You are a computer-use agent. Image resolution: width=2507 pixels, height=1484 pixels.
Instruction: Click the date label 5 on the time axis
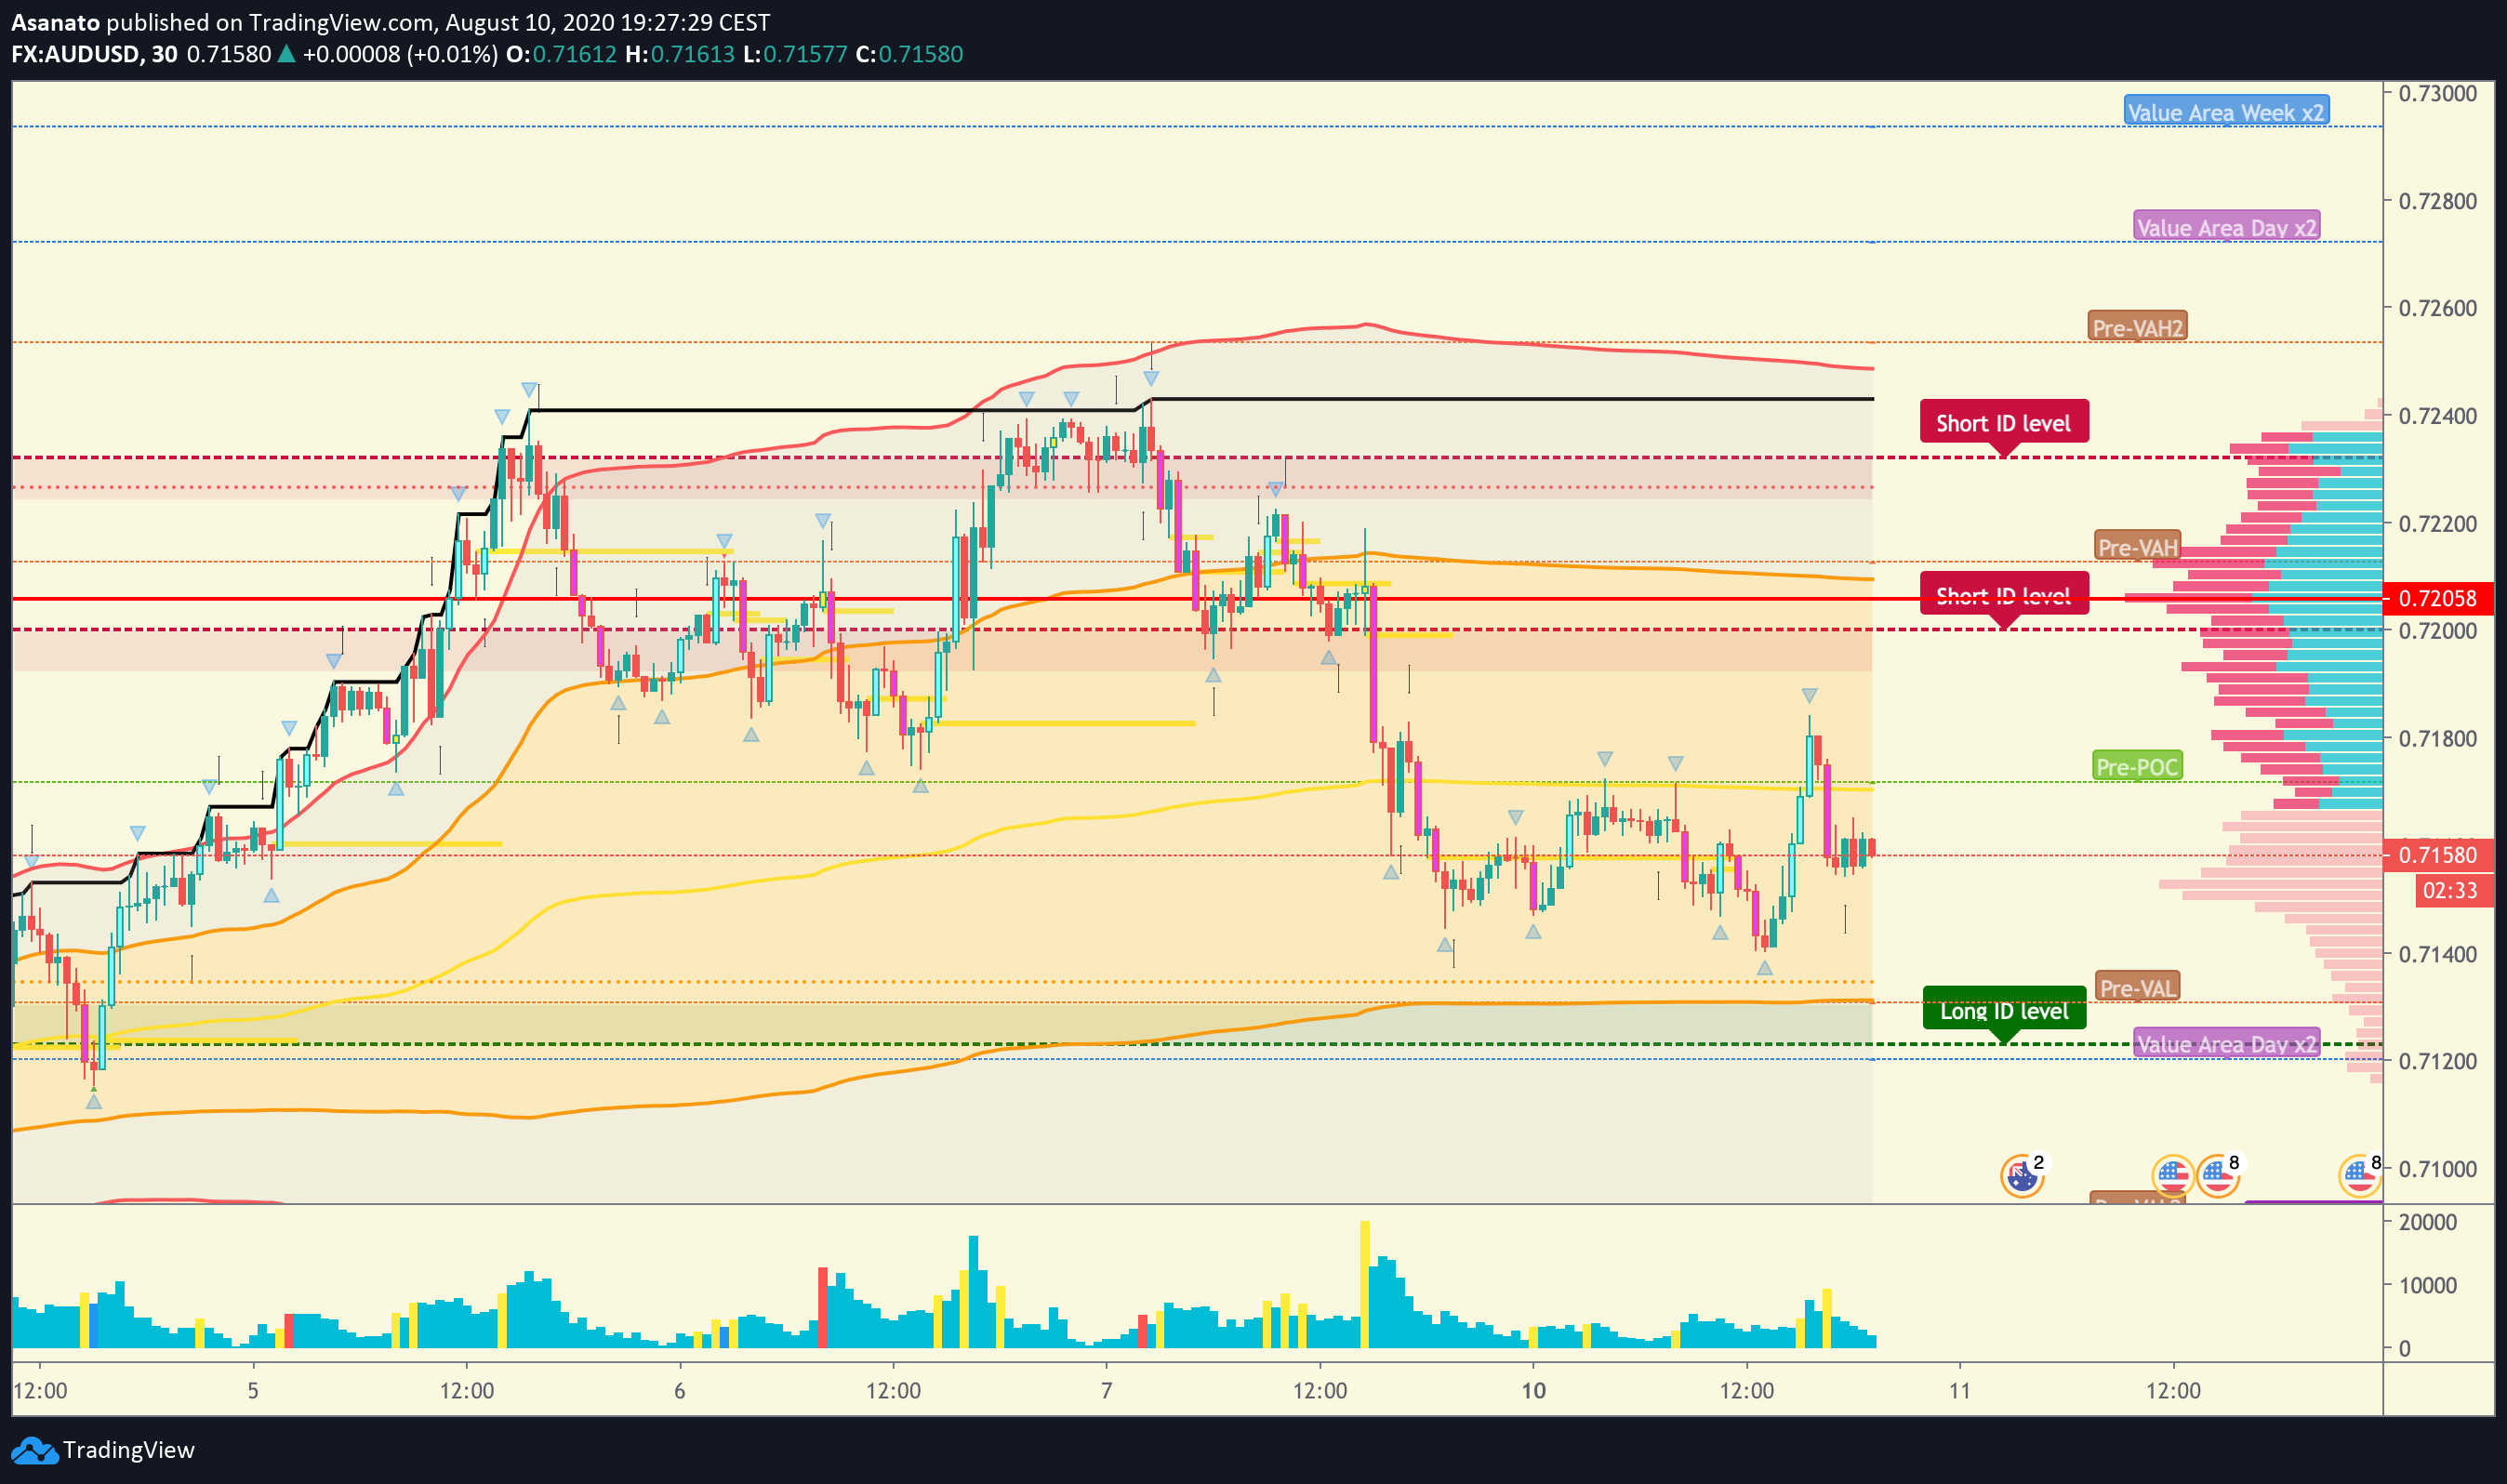[253, 1391]
